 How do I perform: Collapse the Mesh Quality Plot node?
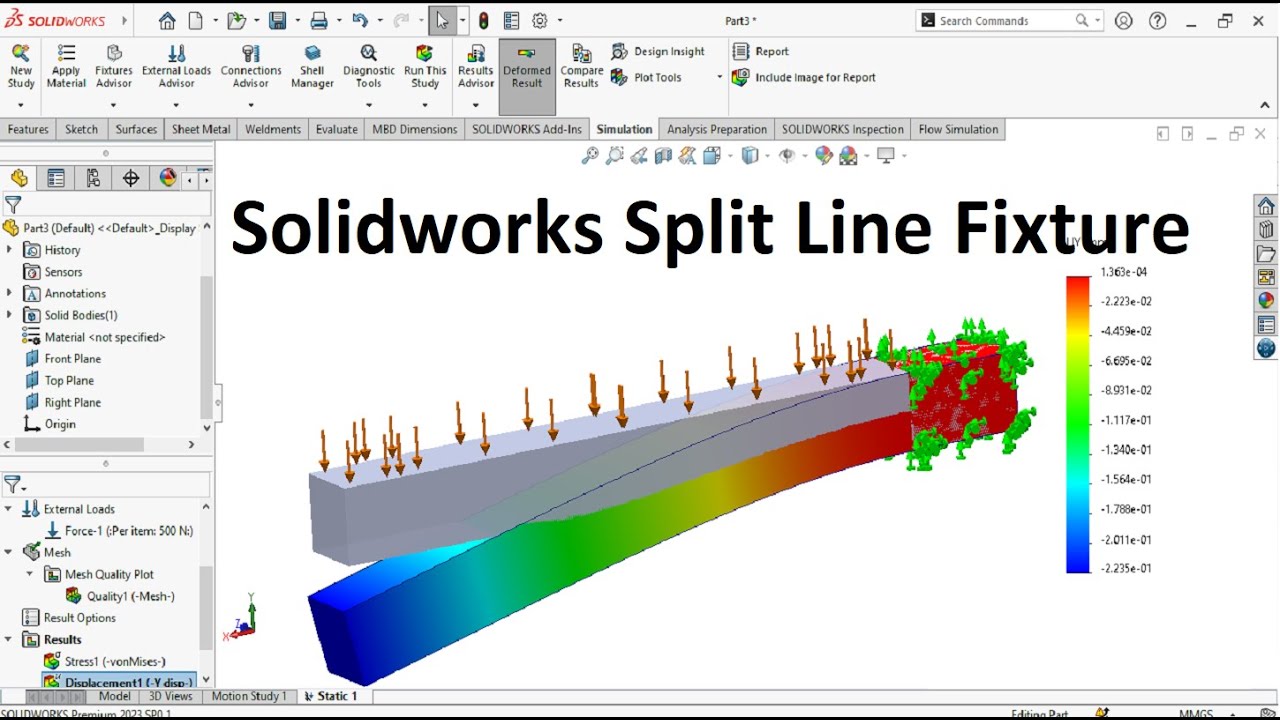(x=29, y=574)
